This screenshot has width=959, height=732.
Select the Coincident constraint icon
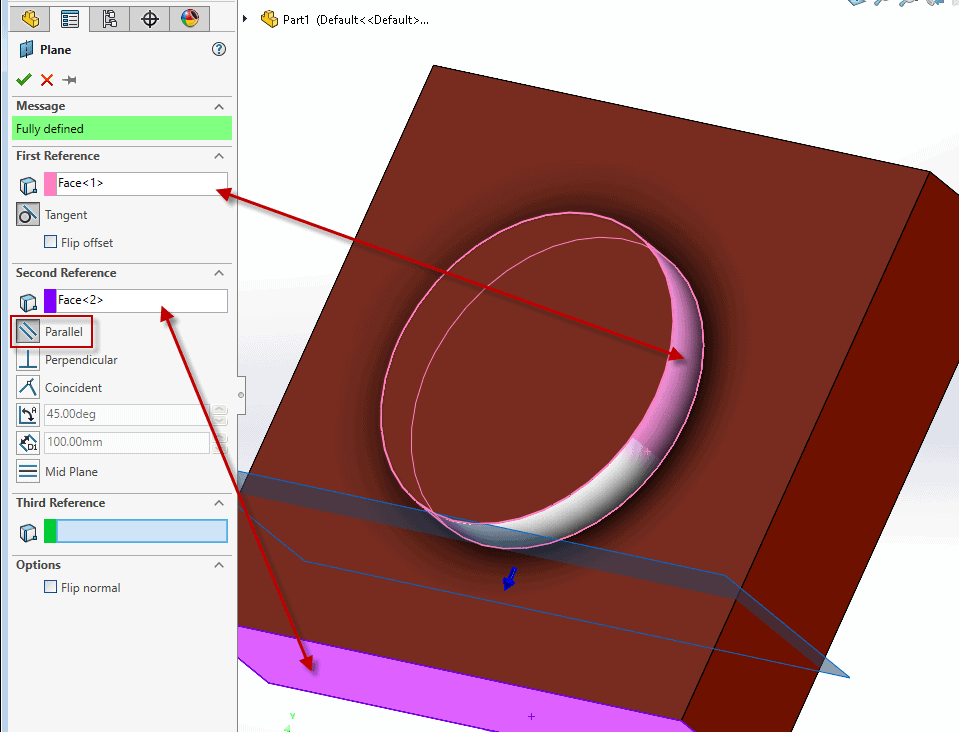pyautogui.click(x=27, y=387)
